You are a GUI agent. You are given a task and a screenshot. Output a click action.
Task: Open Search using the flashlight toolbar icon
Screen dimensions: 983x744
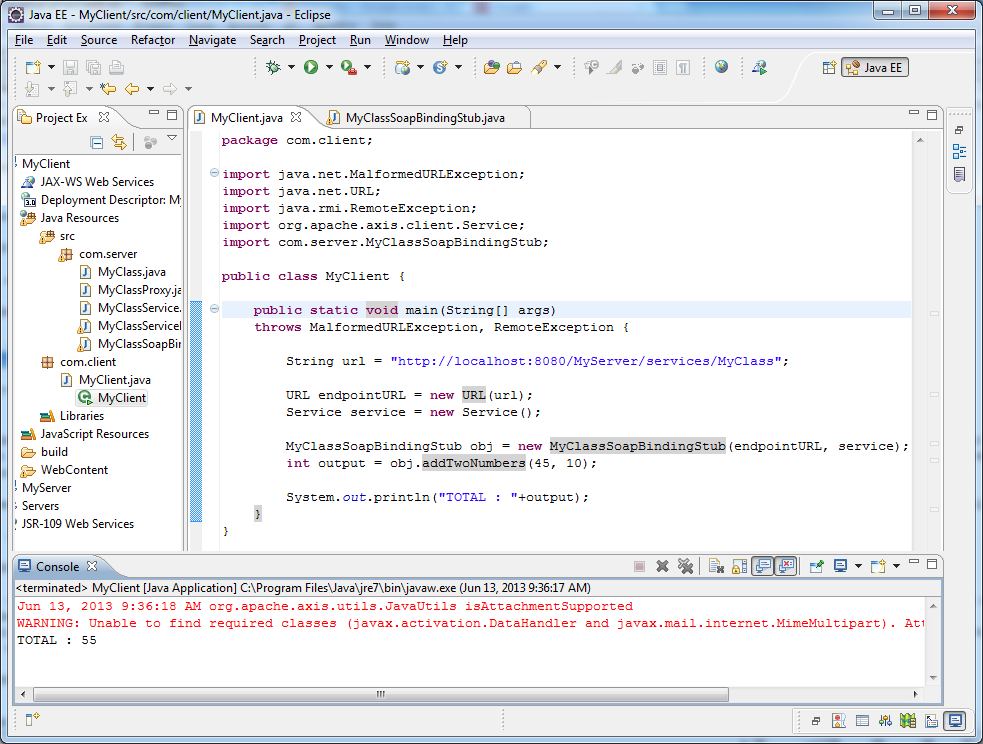click(x=538, y=67)
